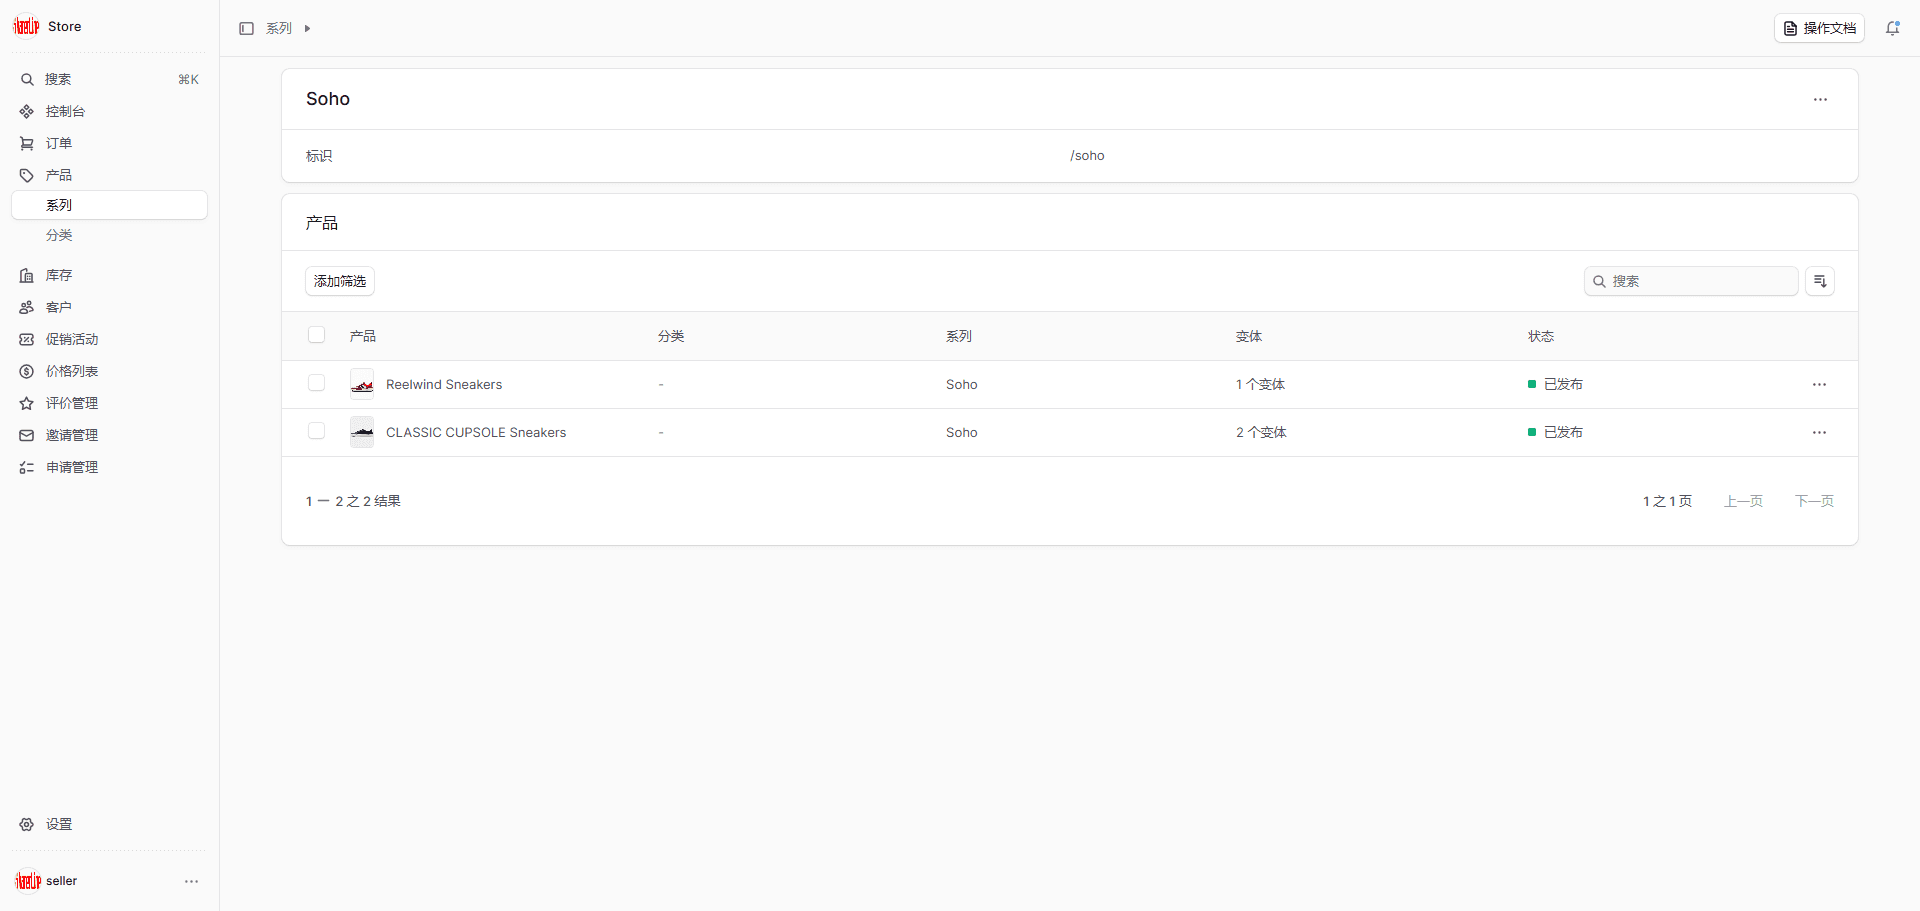Image resolution: width=1920 pixels, height=911 pixels.
Task: Open the inventory icon in sidebar
Action: pyautogui.click(x=27, y=275)
